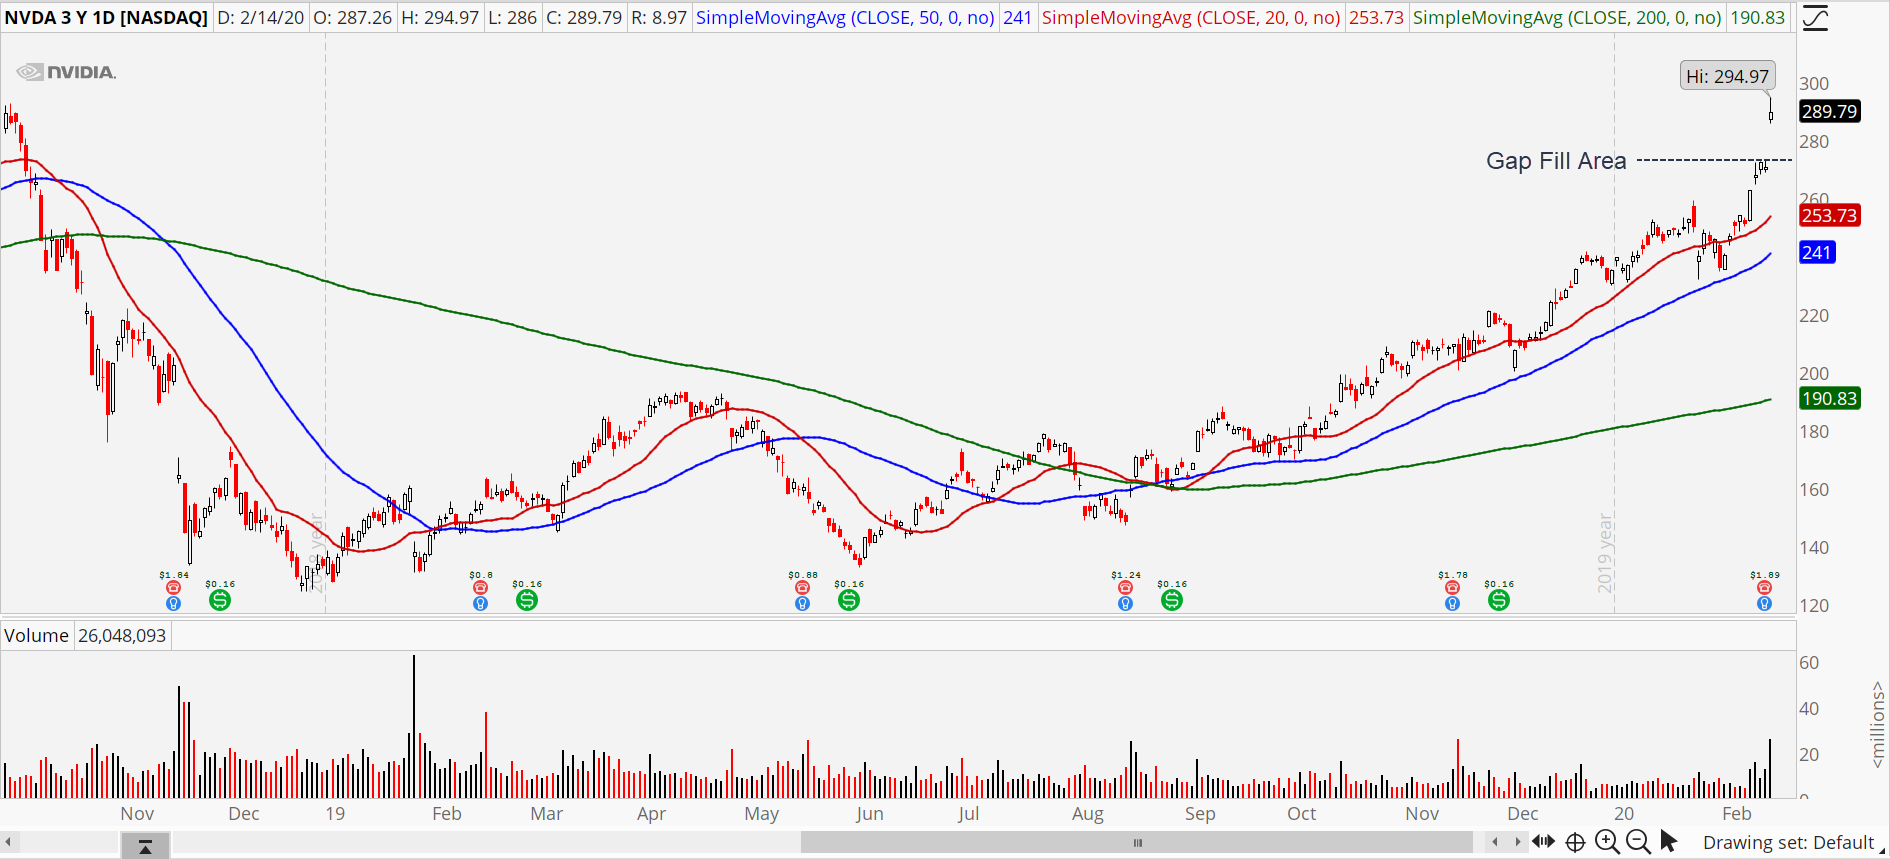Click the 289.79 last price tag
Viewport: 1890px width, 859px height.
(1830, 111)
